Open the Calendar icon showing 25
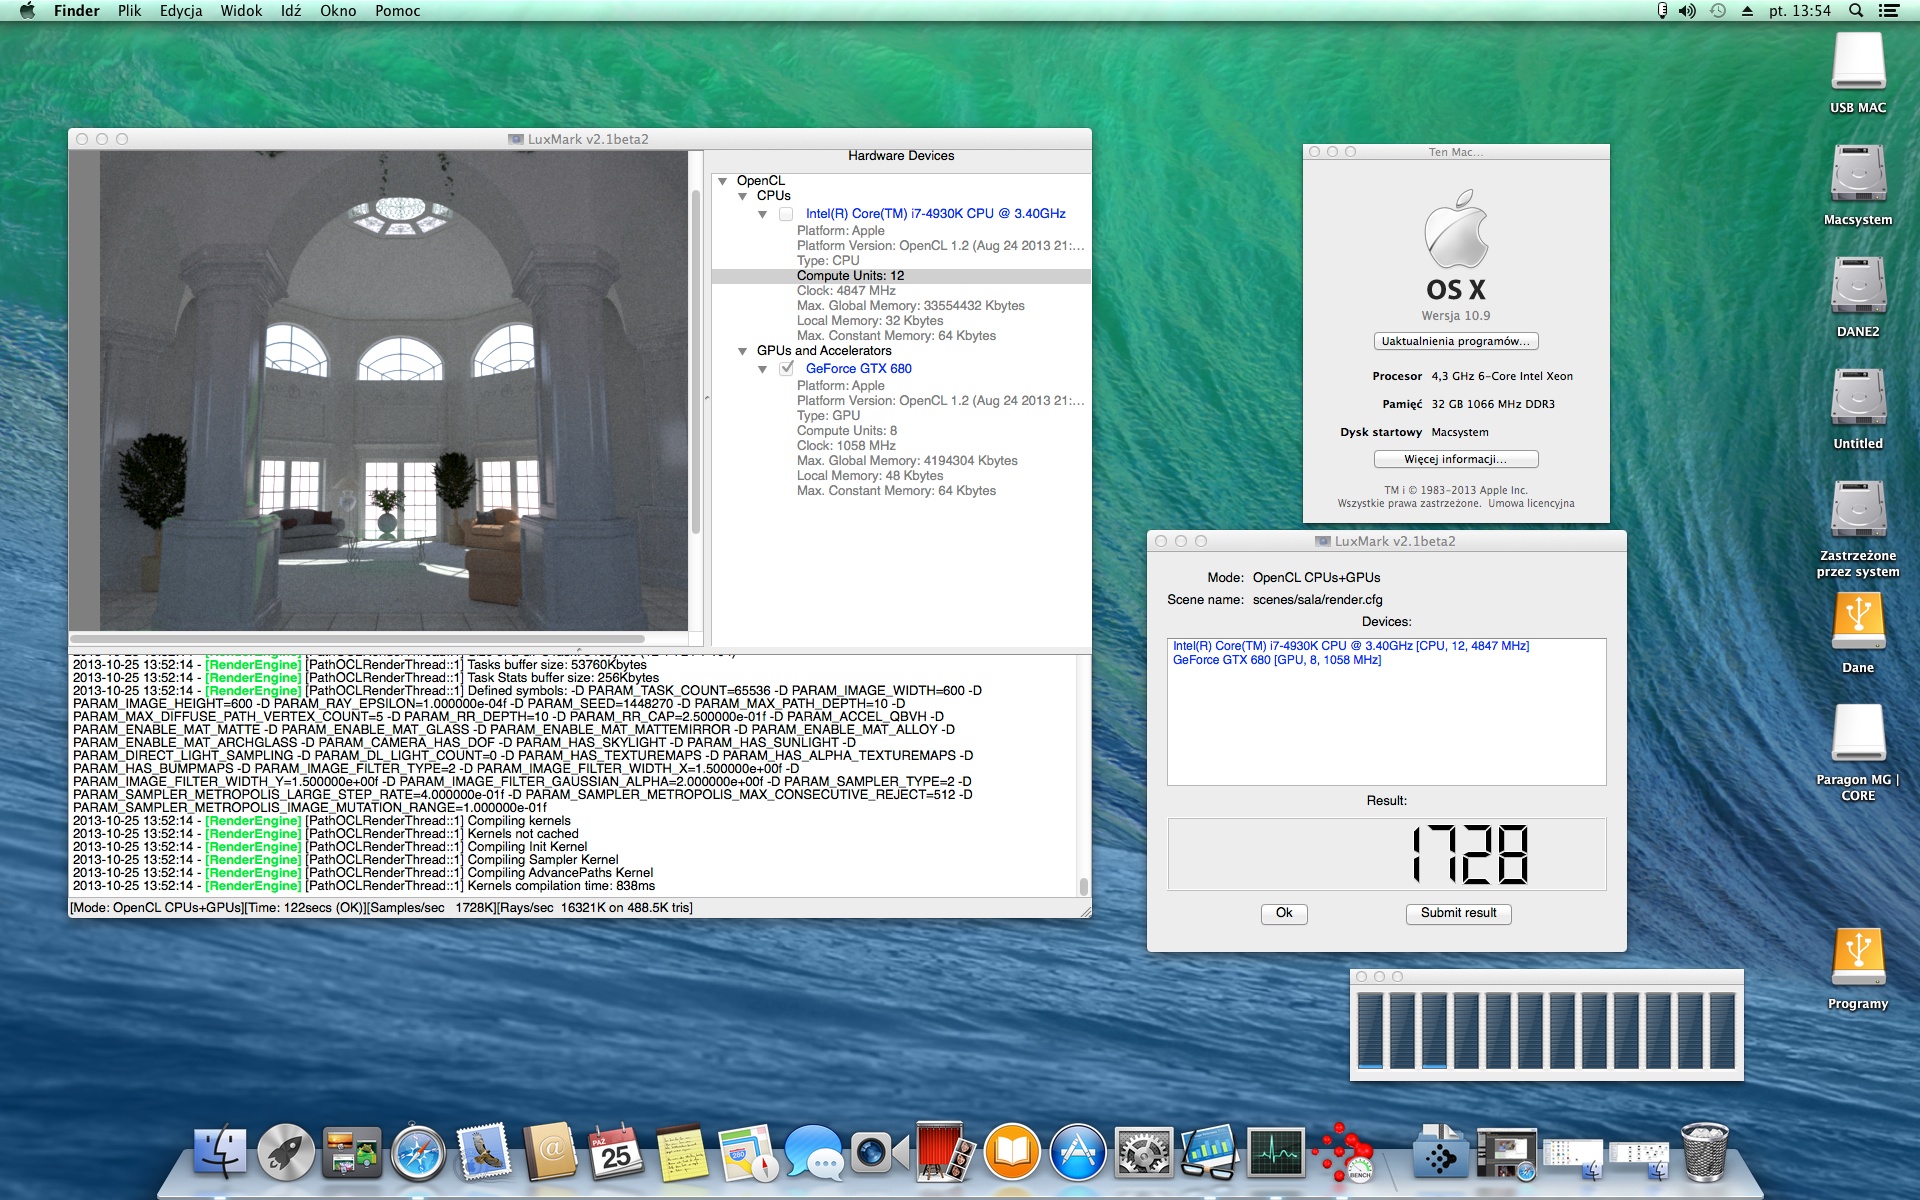1920x1200 pixels. 616,1153
